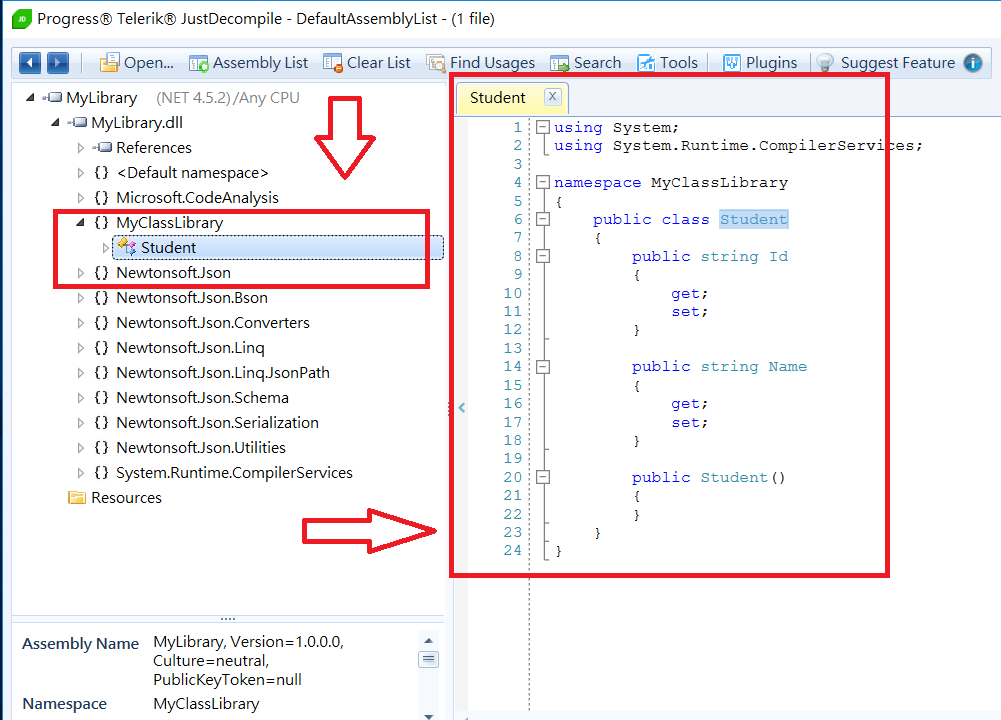The image size is (1001, 720).
Task: Go back with the navigate back arrow
Action: coord(30,63)
